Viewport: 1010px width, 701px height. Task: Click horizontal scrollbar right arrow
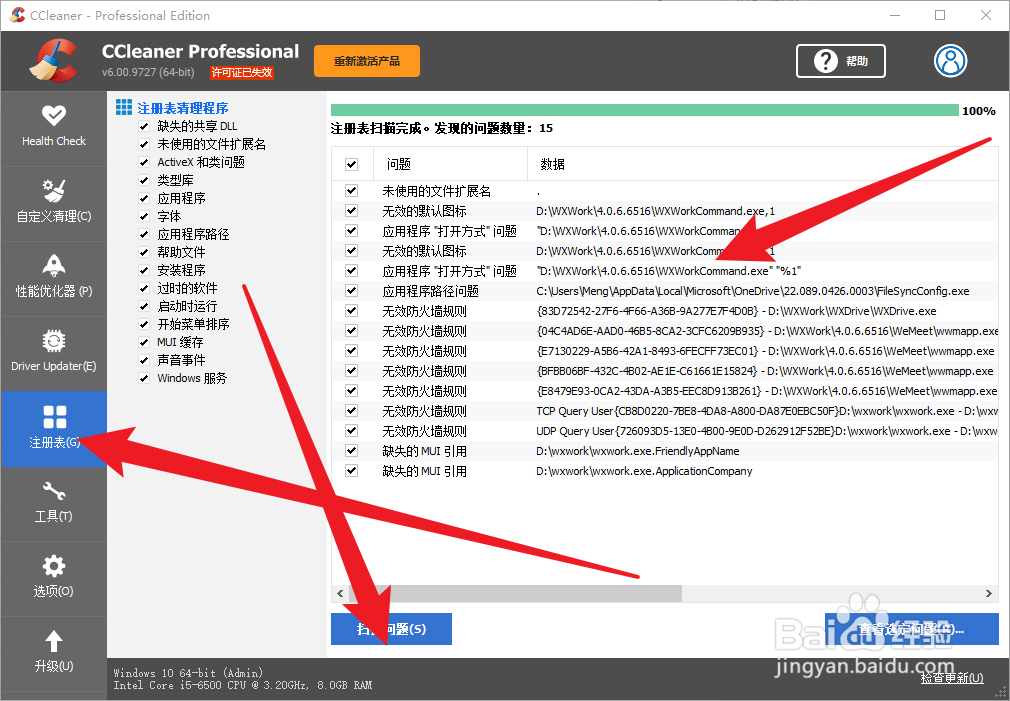pyautogui.click(x=989, y=593)
